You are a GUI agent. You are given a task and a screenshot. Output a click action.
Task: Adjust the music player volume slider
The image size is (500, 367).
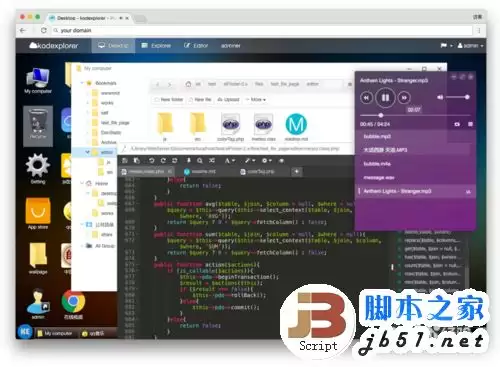point(458,97)
